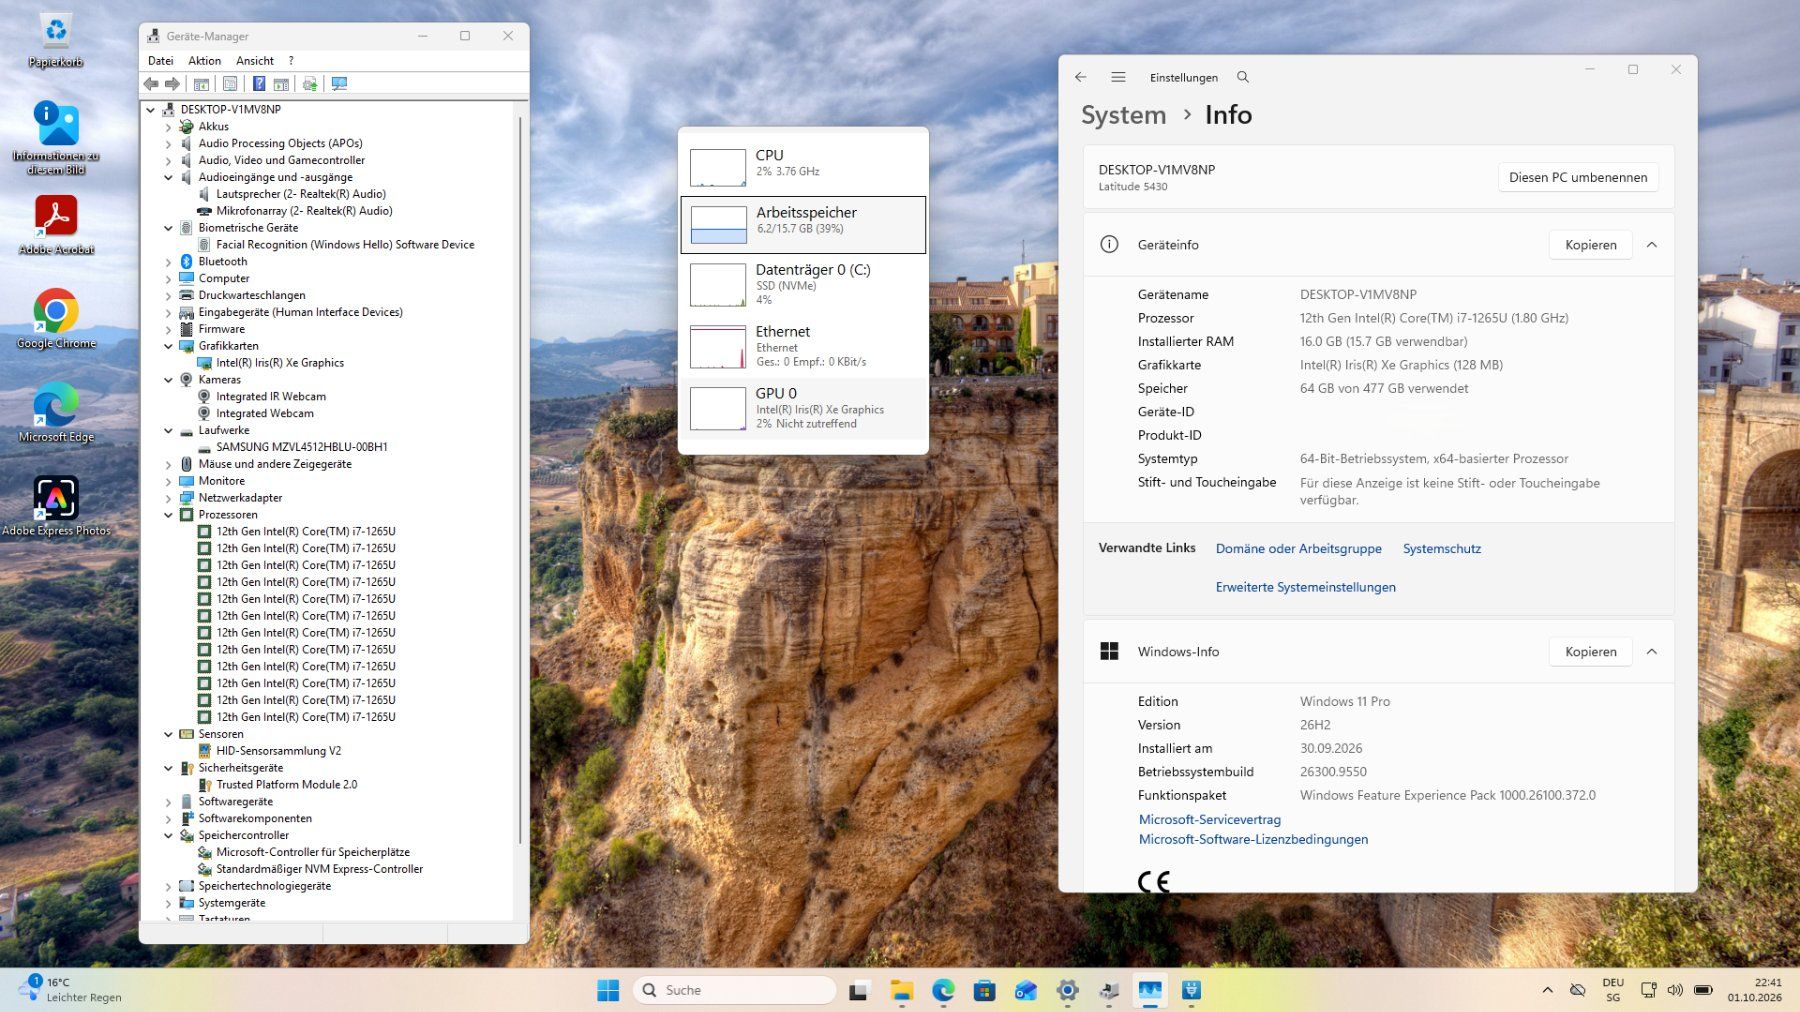
Task: Click Kopieren next to Windows-Info
Action: click(x=1591, y=652)
